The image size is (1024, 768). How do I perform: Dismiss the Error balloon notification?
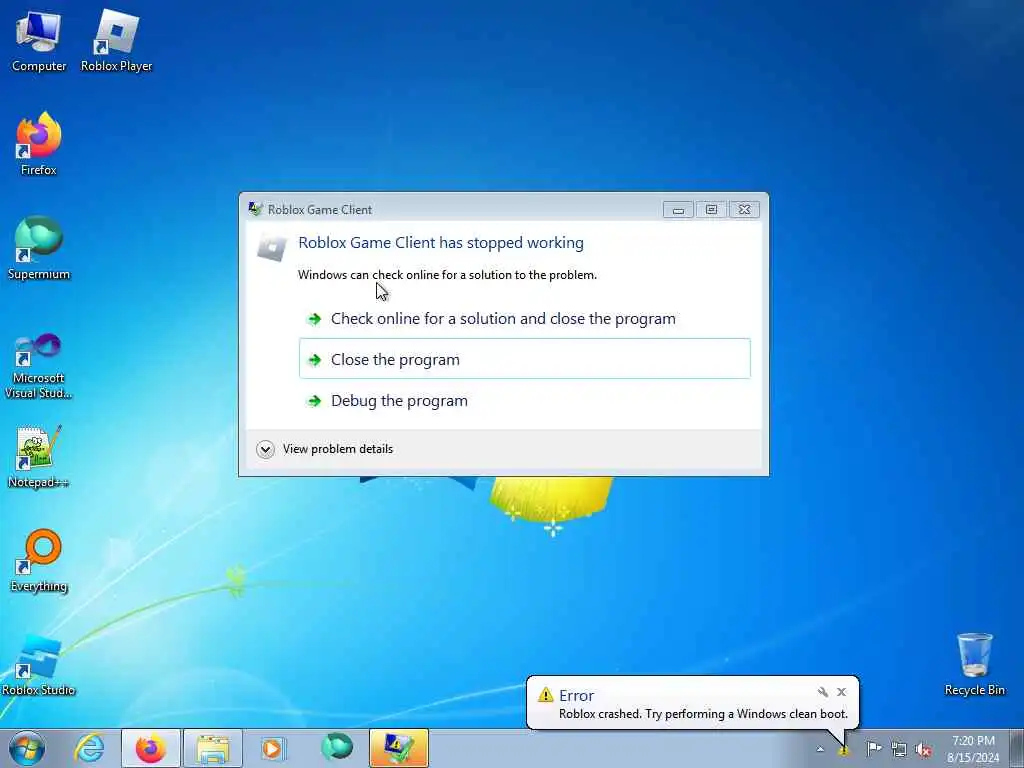[x=841, y=692]
